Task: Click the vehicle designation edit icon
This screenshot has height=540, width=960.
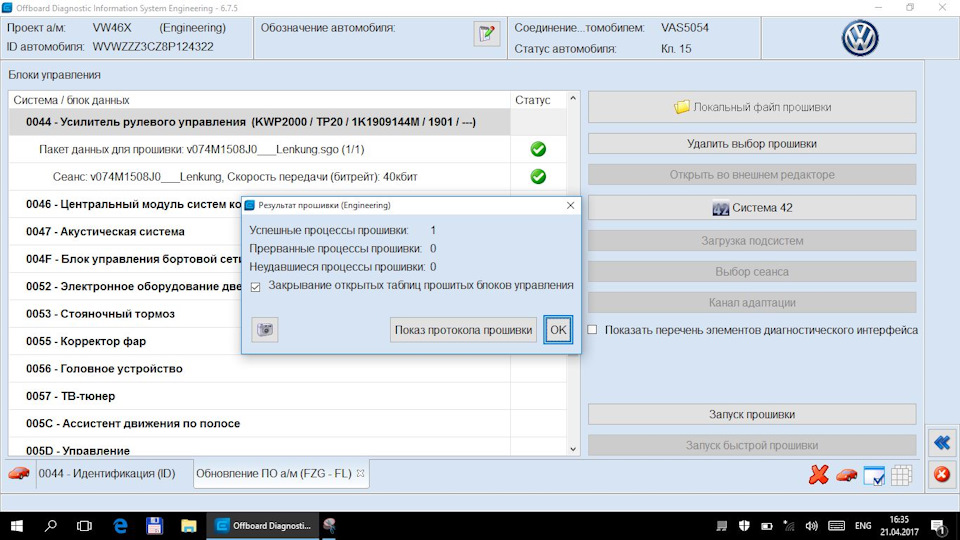Action: coord(487,33)
